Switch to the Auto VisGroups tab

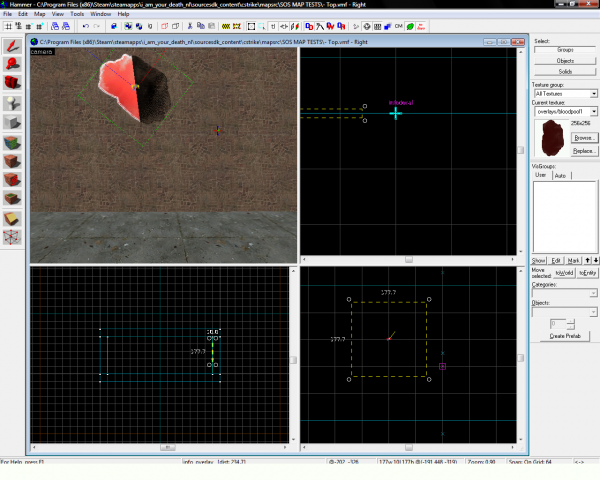560,175
